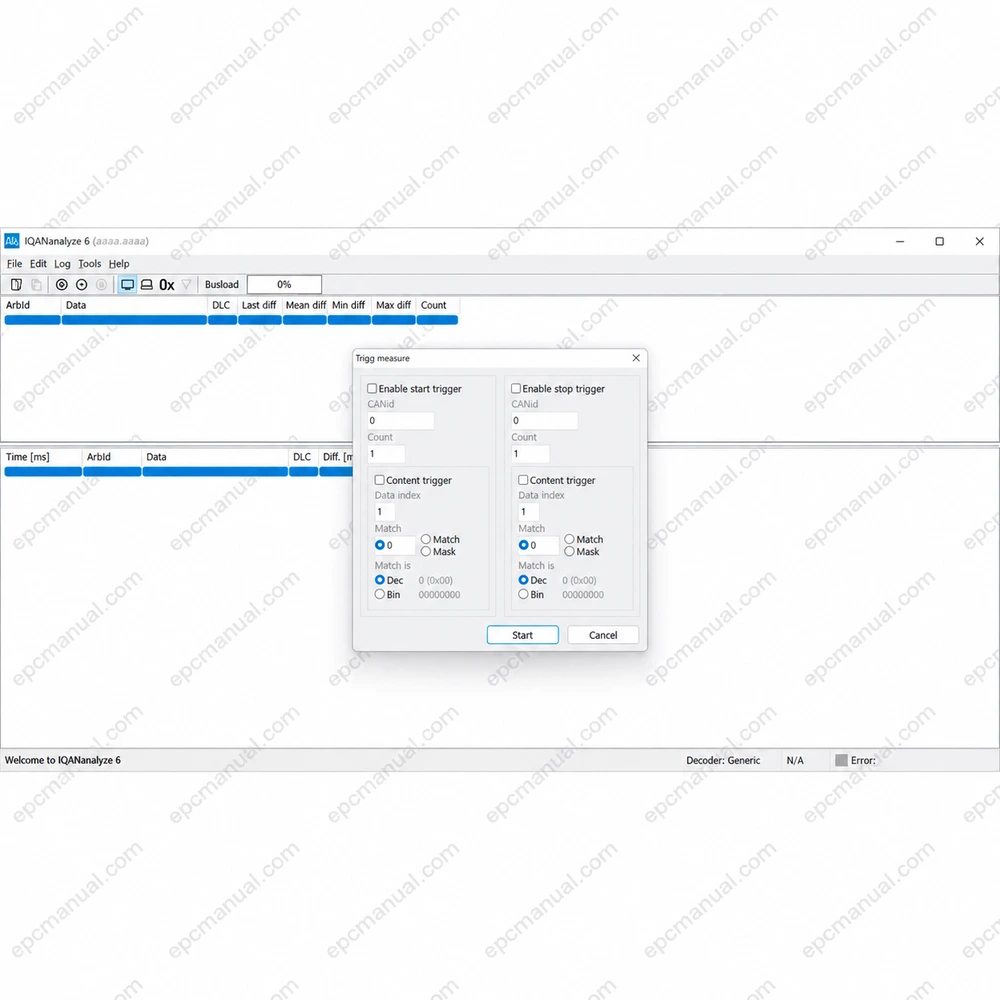Click the stop trigger Data index field
Image resolution: width=1000 pixels, height=1000 pixels.
tap(529, 512)
